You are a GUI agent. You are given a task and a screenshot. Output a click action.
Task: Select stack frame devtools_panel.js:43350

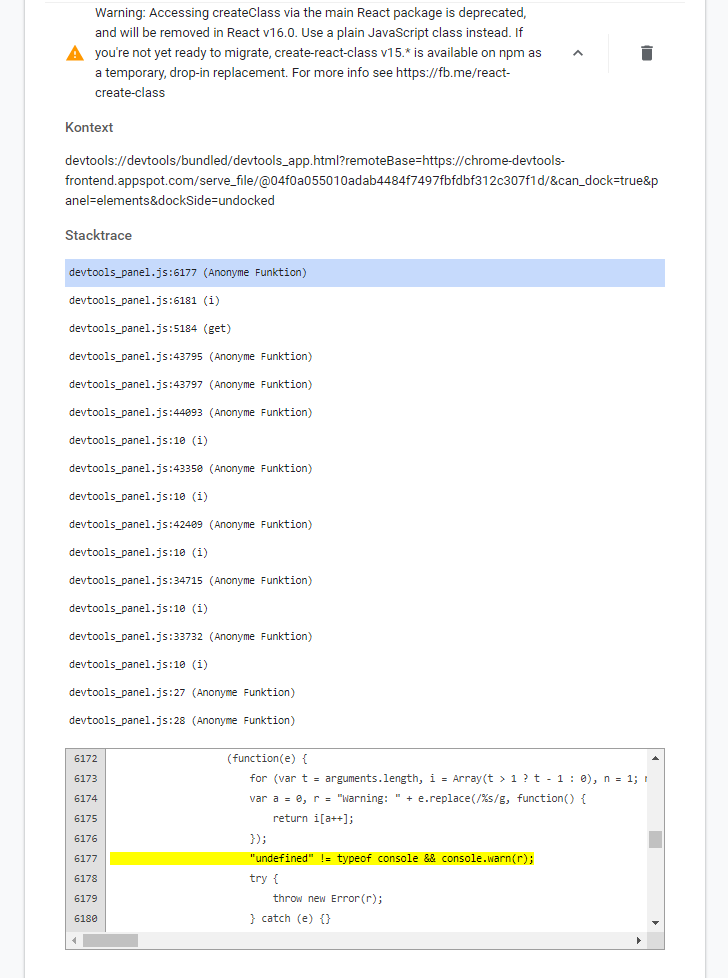tap(190, 469)
